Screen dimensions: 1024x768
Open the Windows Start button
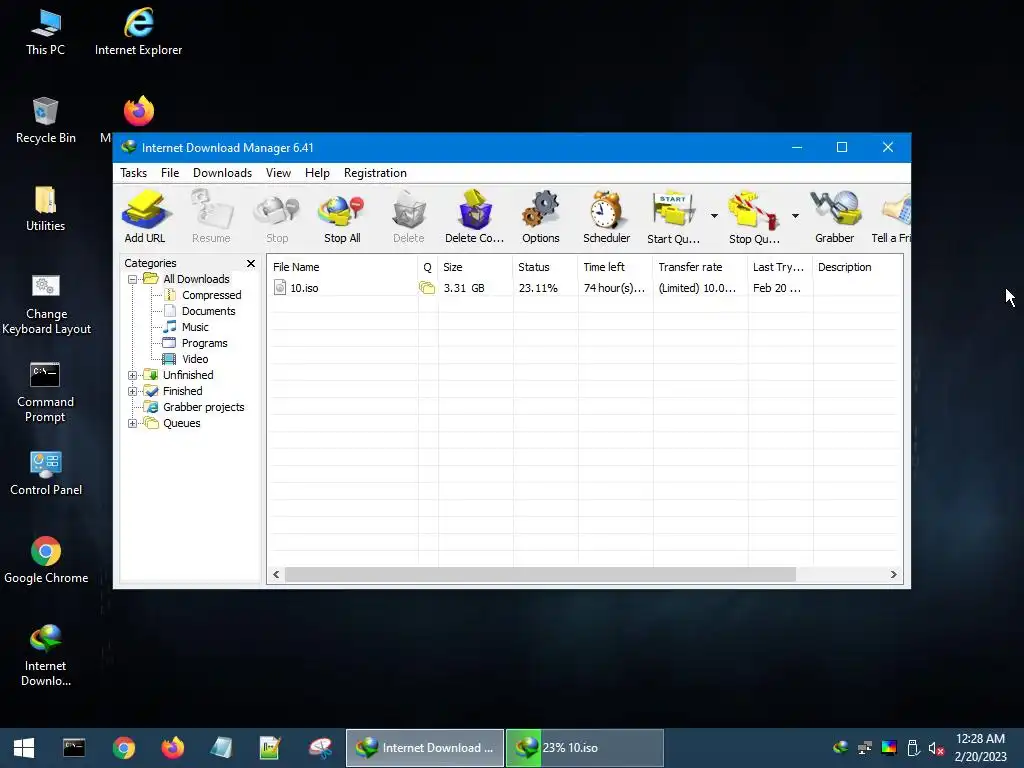[x=24, y=748]
